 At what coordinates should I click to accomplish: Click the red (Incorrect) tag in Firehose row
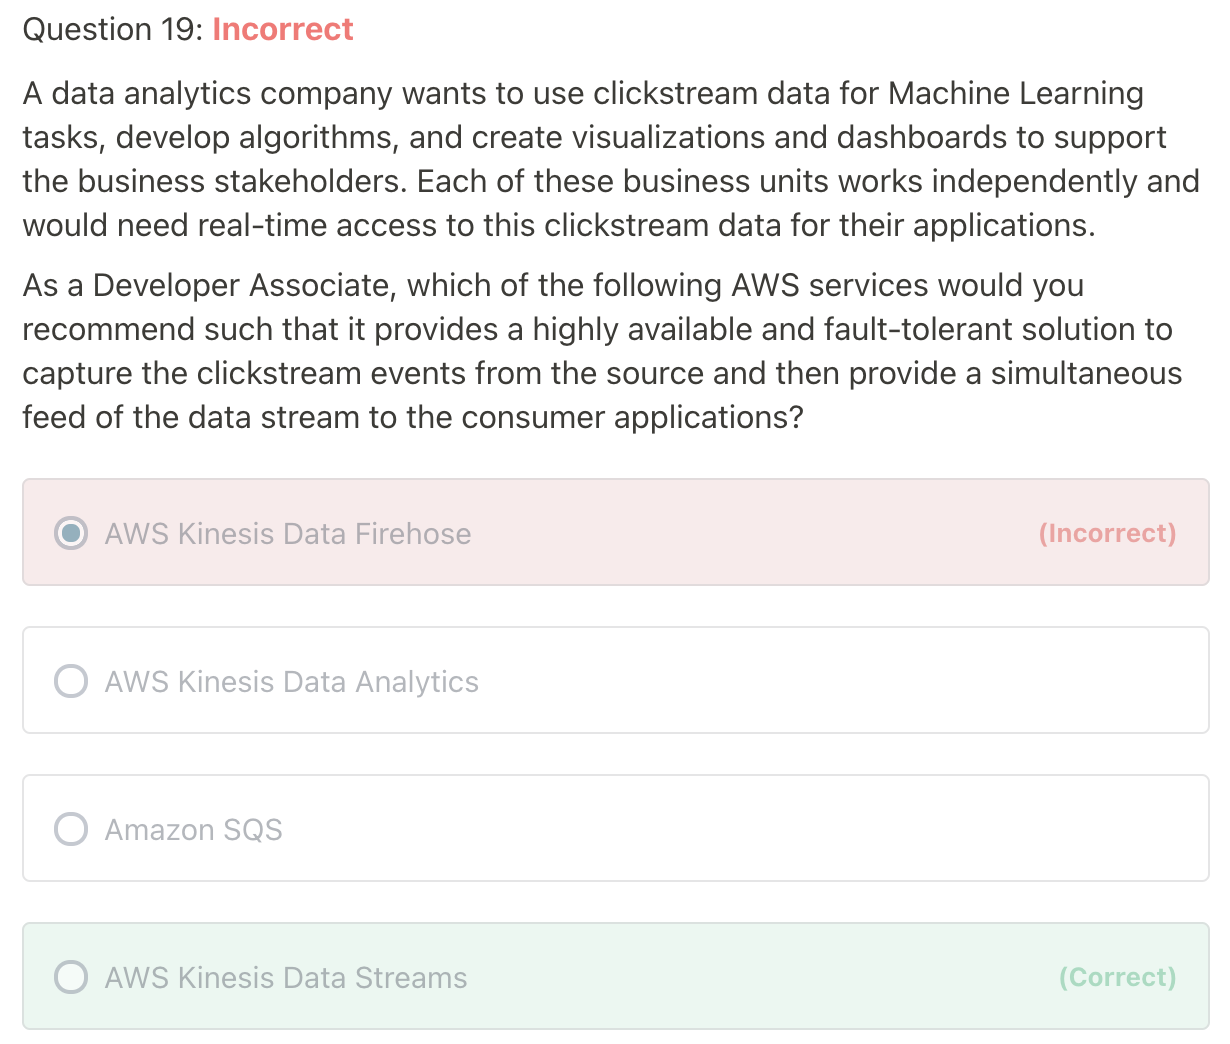1107,533
